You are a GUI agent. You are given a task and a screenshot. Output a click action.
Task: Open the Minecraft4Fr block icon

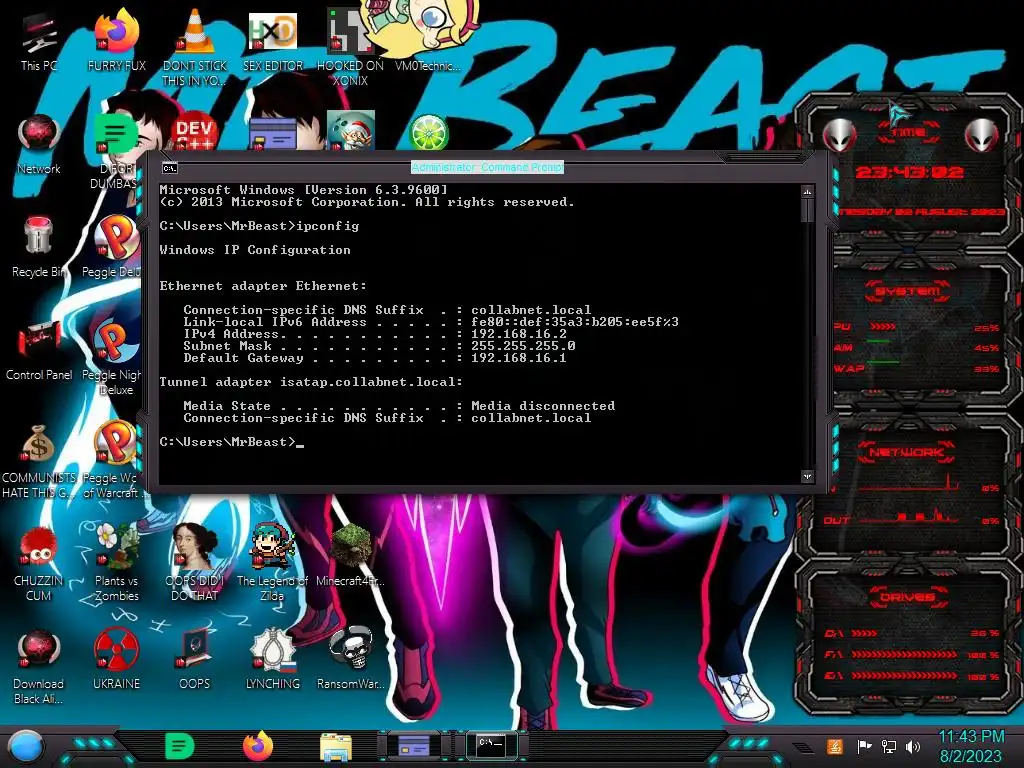click(x=350, y=555)
